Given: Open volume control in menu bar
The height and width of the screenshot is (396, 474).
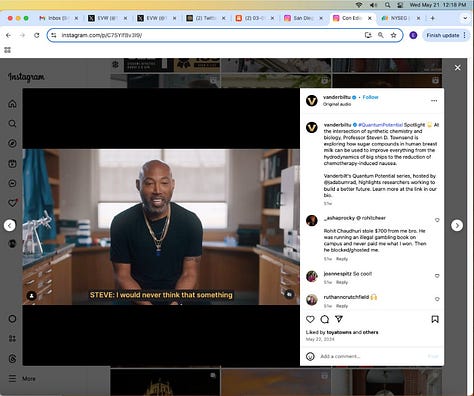Looking at the screenshot, I should pyautogui.click(x=373, y=5).
